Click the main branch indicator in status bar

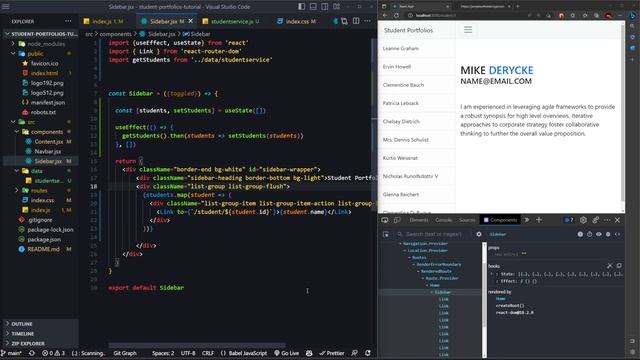click(12, 353)
